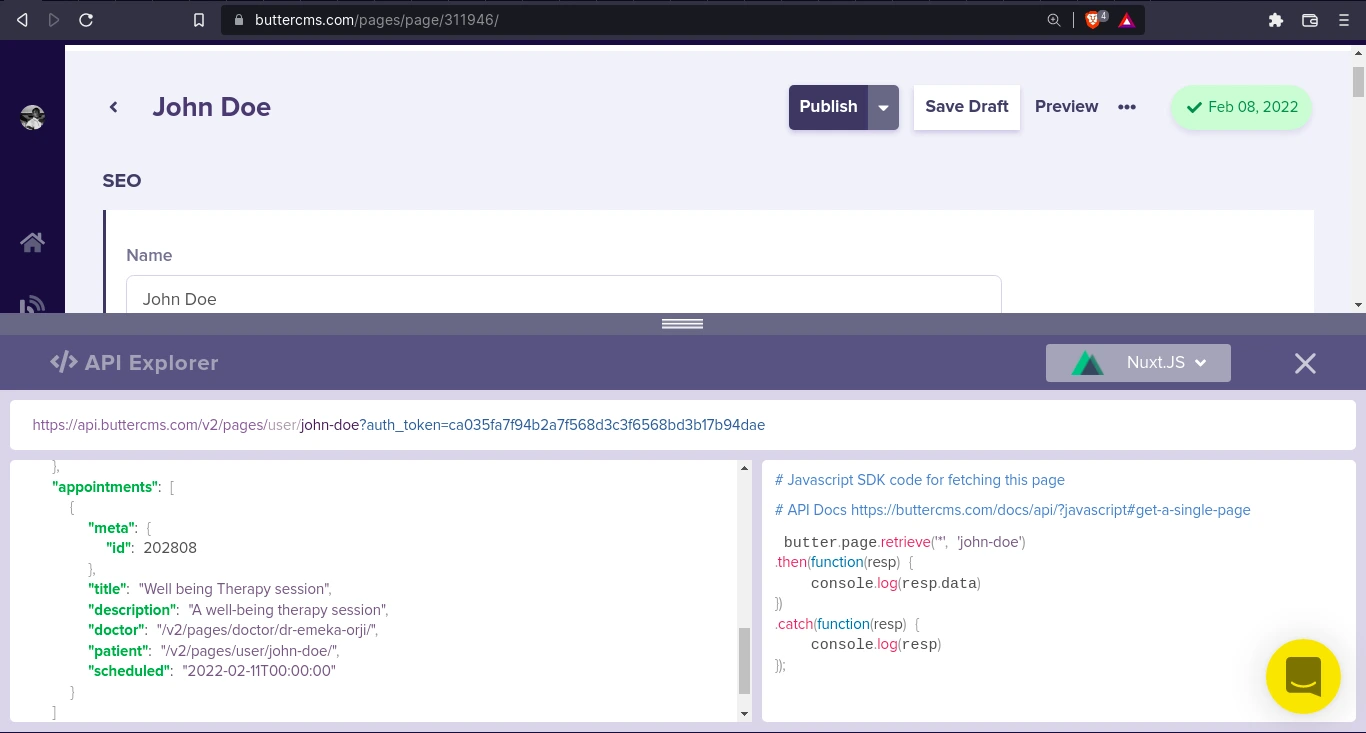This screenshot has width=1366, height=733.
Task: Click the "Javascript SDK code" comment line
Action: pyautogui.click(x=920, y=480)
